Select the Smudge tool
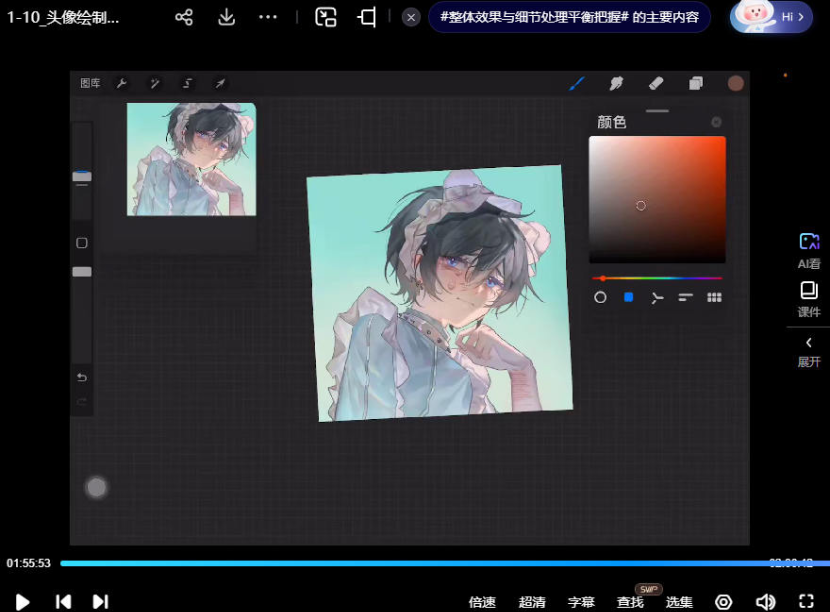 (x=617, y=83)
